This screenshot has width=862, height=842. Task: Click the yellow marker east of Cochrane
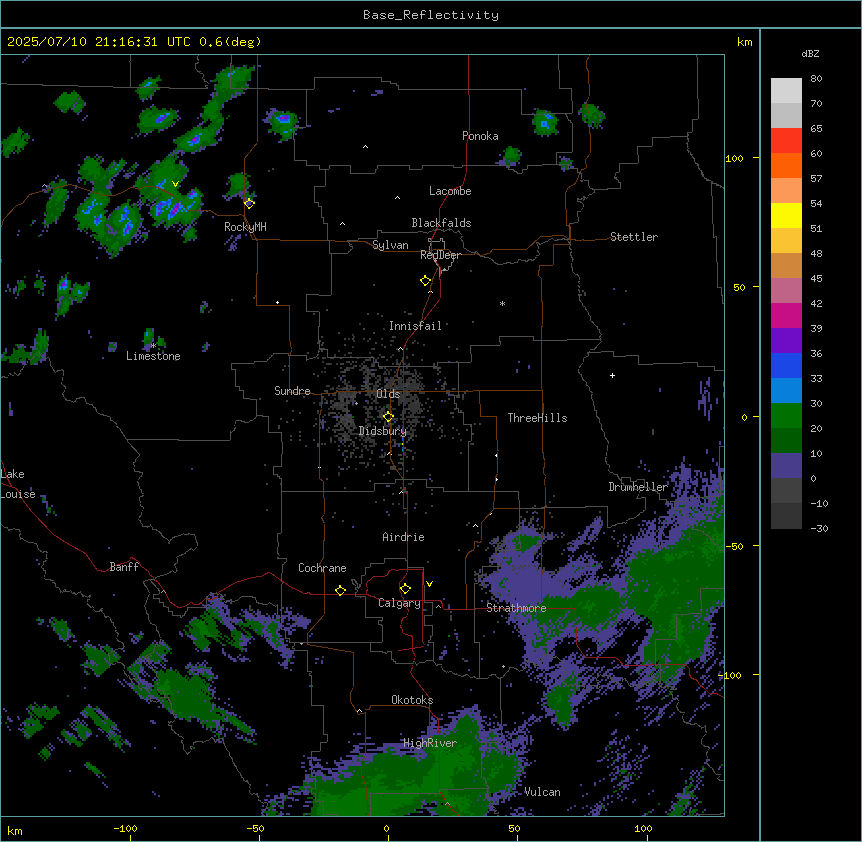[x=340, y=590]
